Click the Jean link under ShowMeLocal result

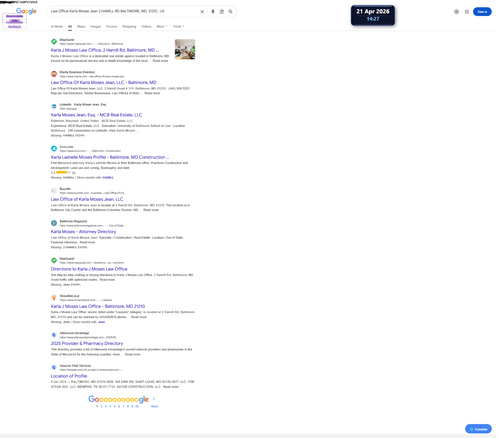coord(102,322)
